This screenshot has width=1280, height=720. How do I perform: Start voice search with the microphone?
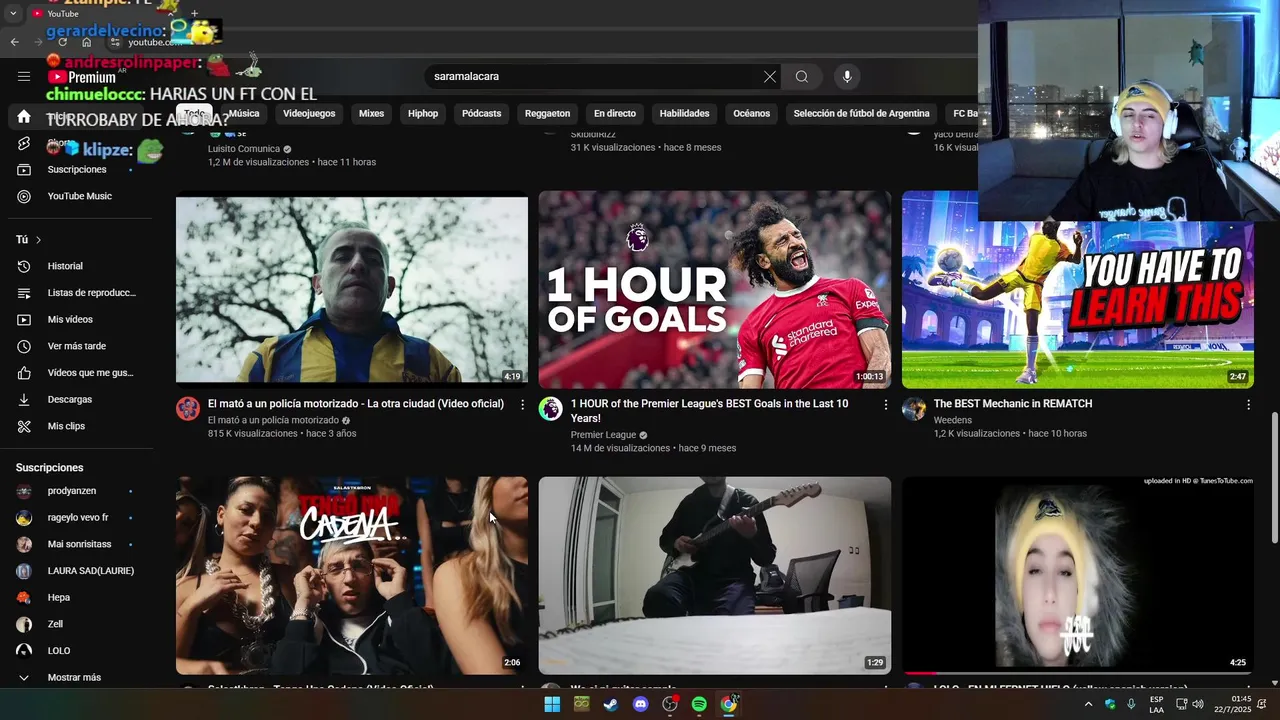[847, 76]
